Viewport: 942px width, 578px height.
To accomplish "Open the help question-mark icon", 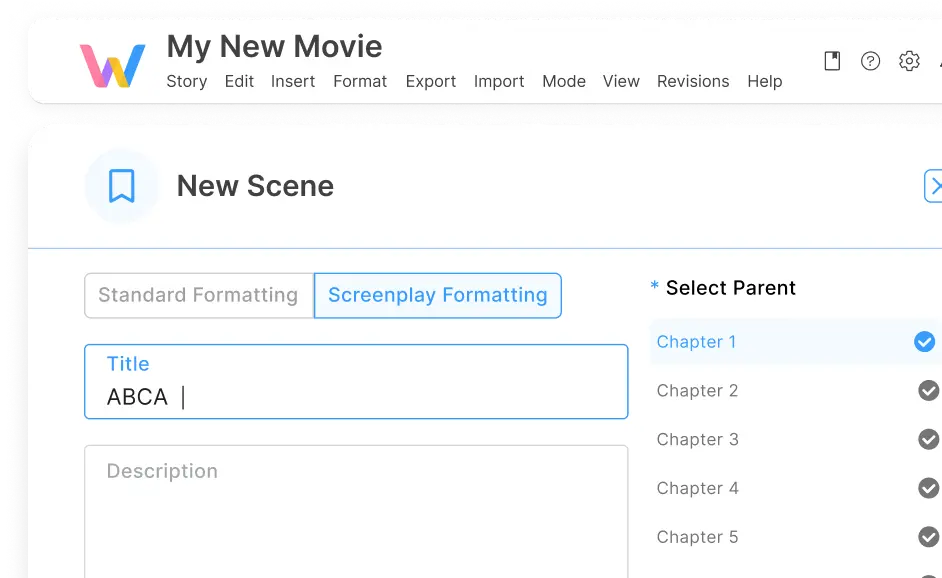I will click(870, 60).
